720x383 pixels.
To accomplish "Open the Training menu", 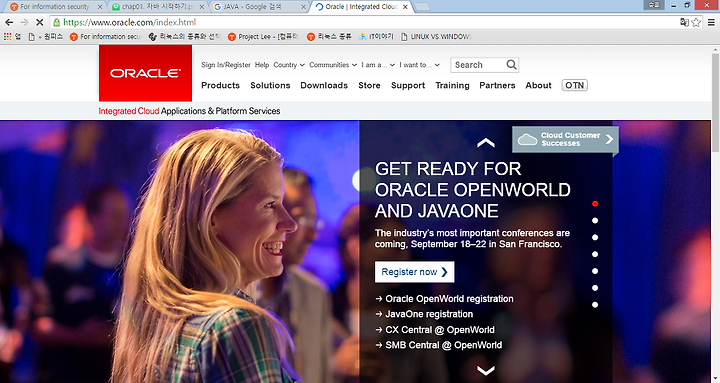I will 452,85.
